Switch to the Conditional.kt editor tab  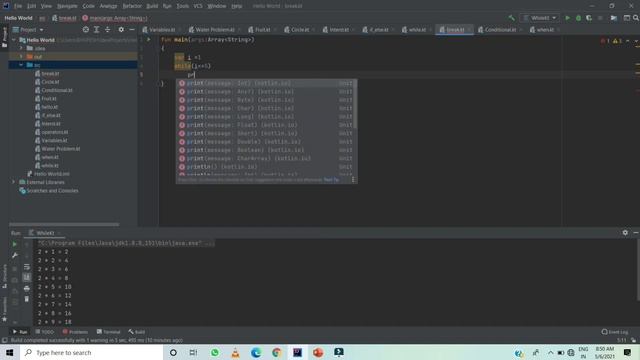coord(500,30)
